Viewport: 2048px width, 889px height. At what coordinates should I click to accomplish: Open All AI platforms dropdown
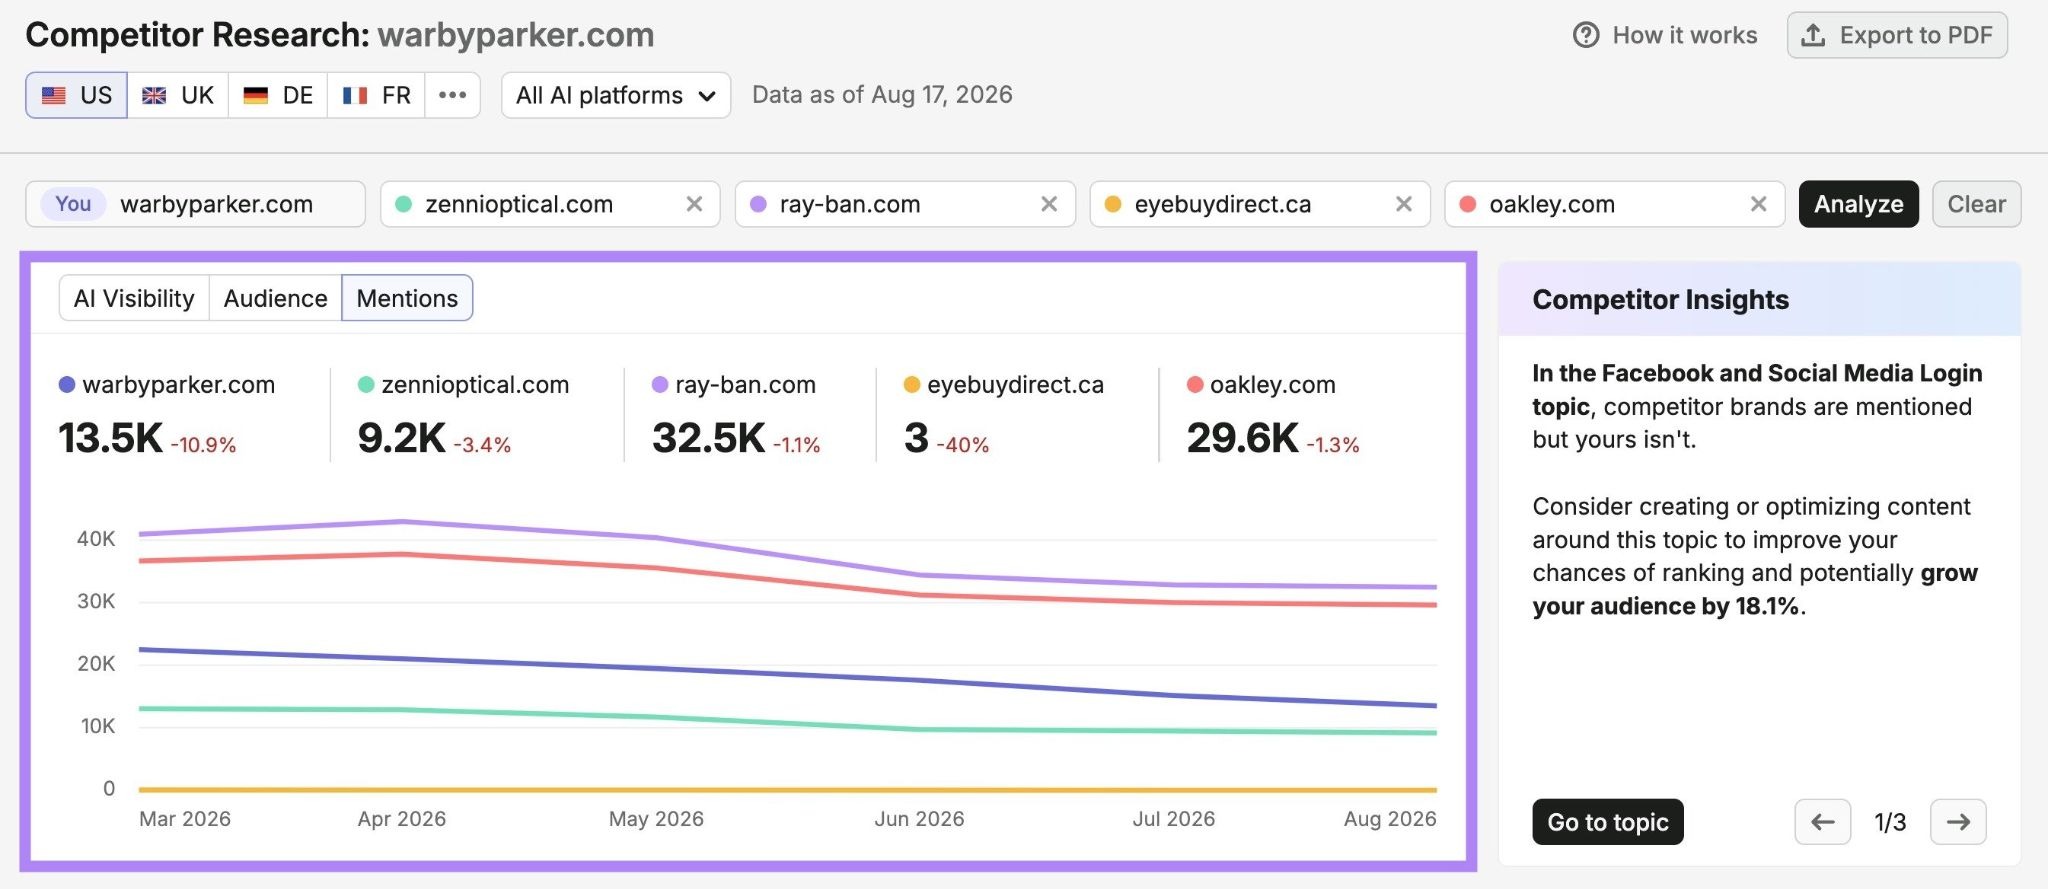616,95
